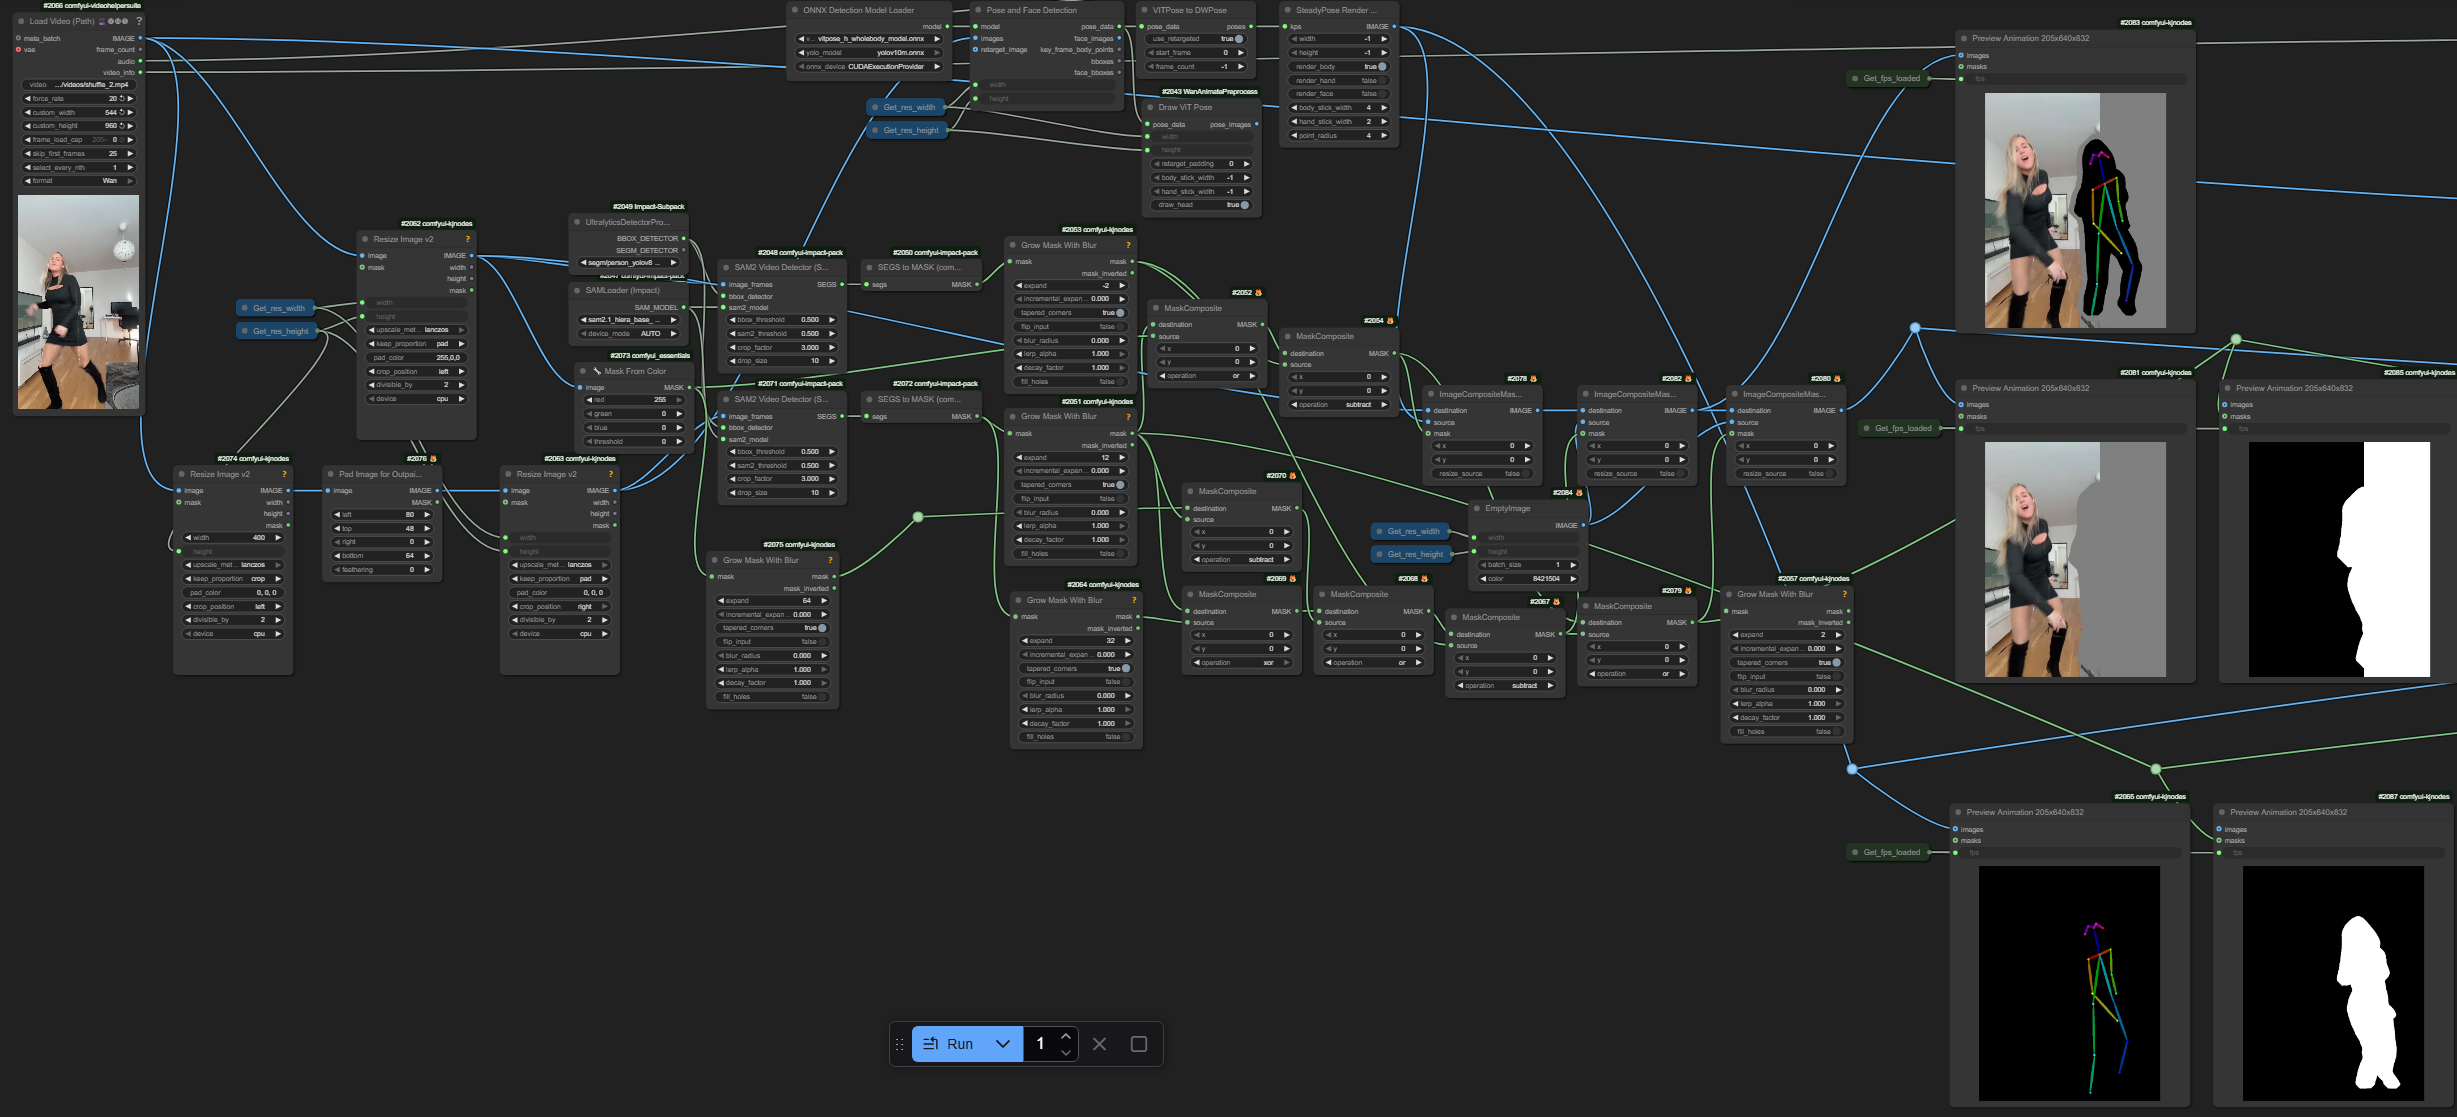Open keep_proportion pad combo in Resize Image v2
The image size is (2457, 1117).
(x=417, y=343)
